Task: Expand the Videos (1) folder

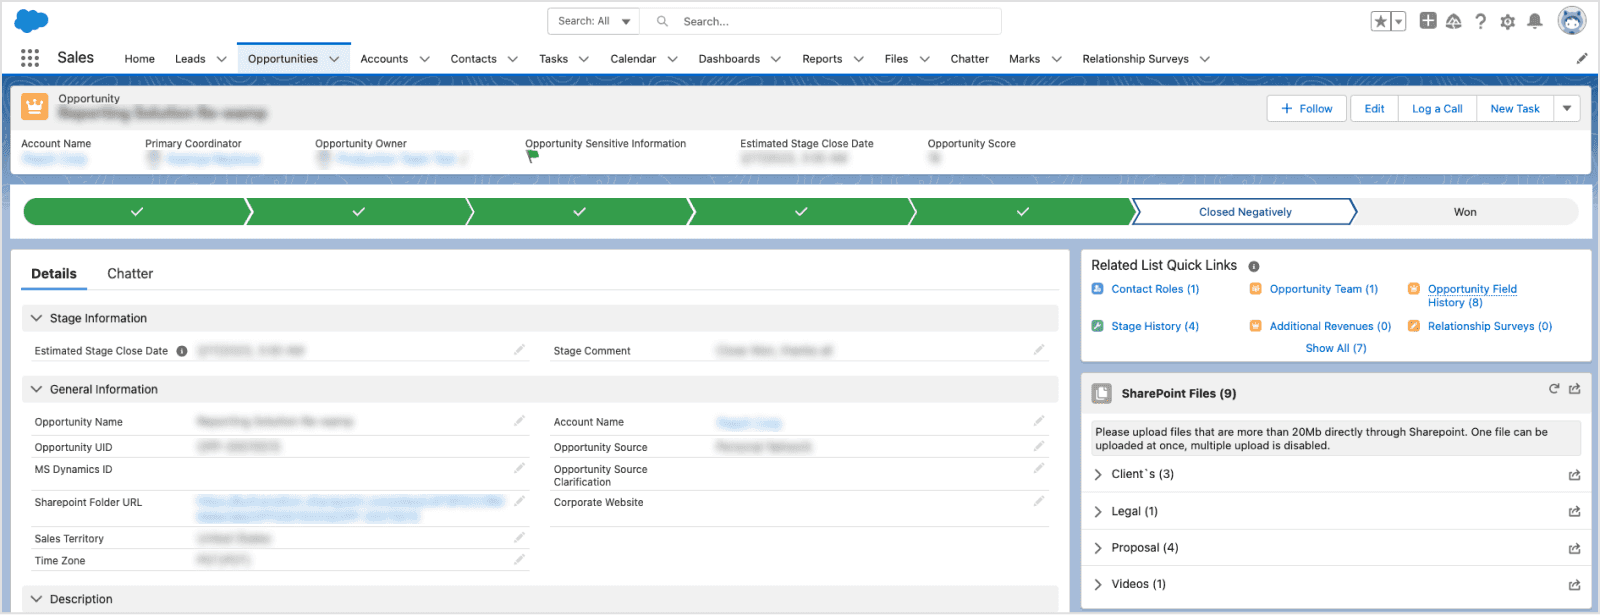Action: pyautogui.click(x=1098, y=584)
